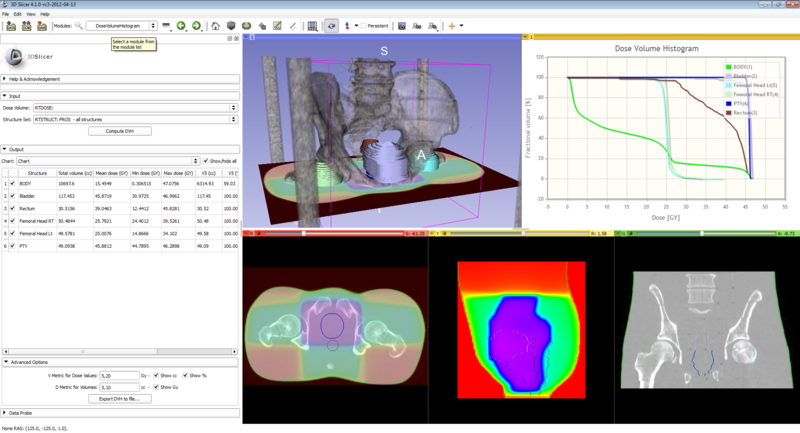Viewport: 800px width, 433px height.
Task: Open the Help menu
Action: click(x=45, y=14)
